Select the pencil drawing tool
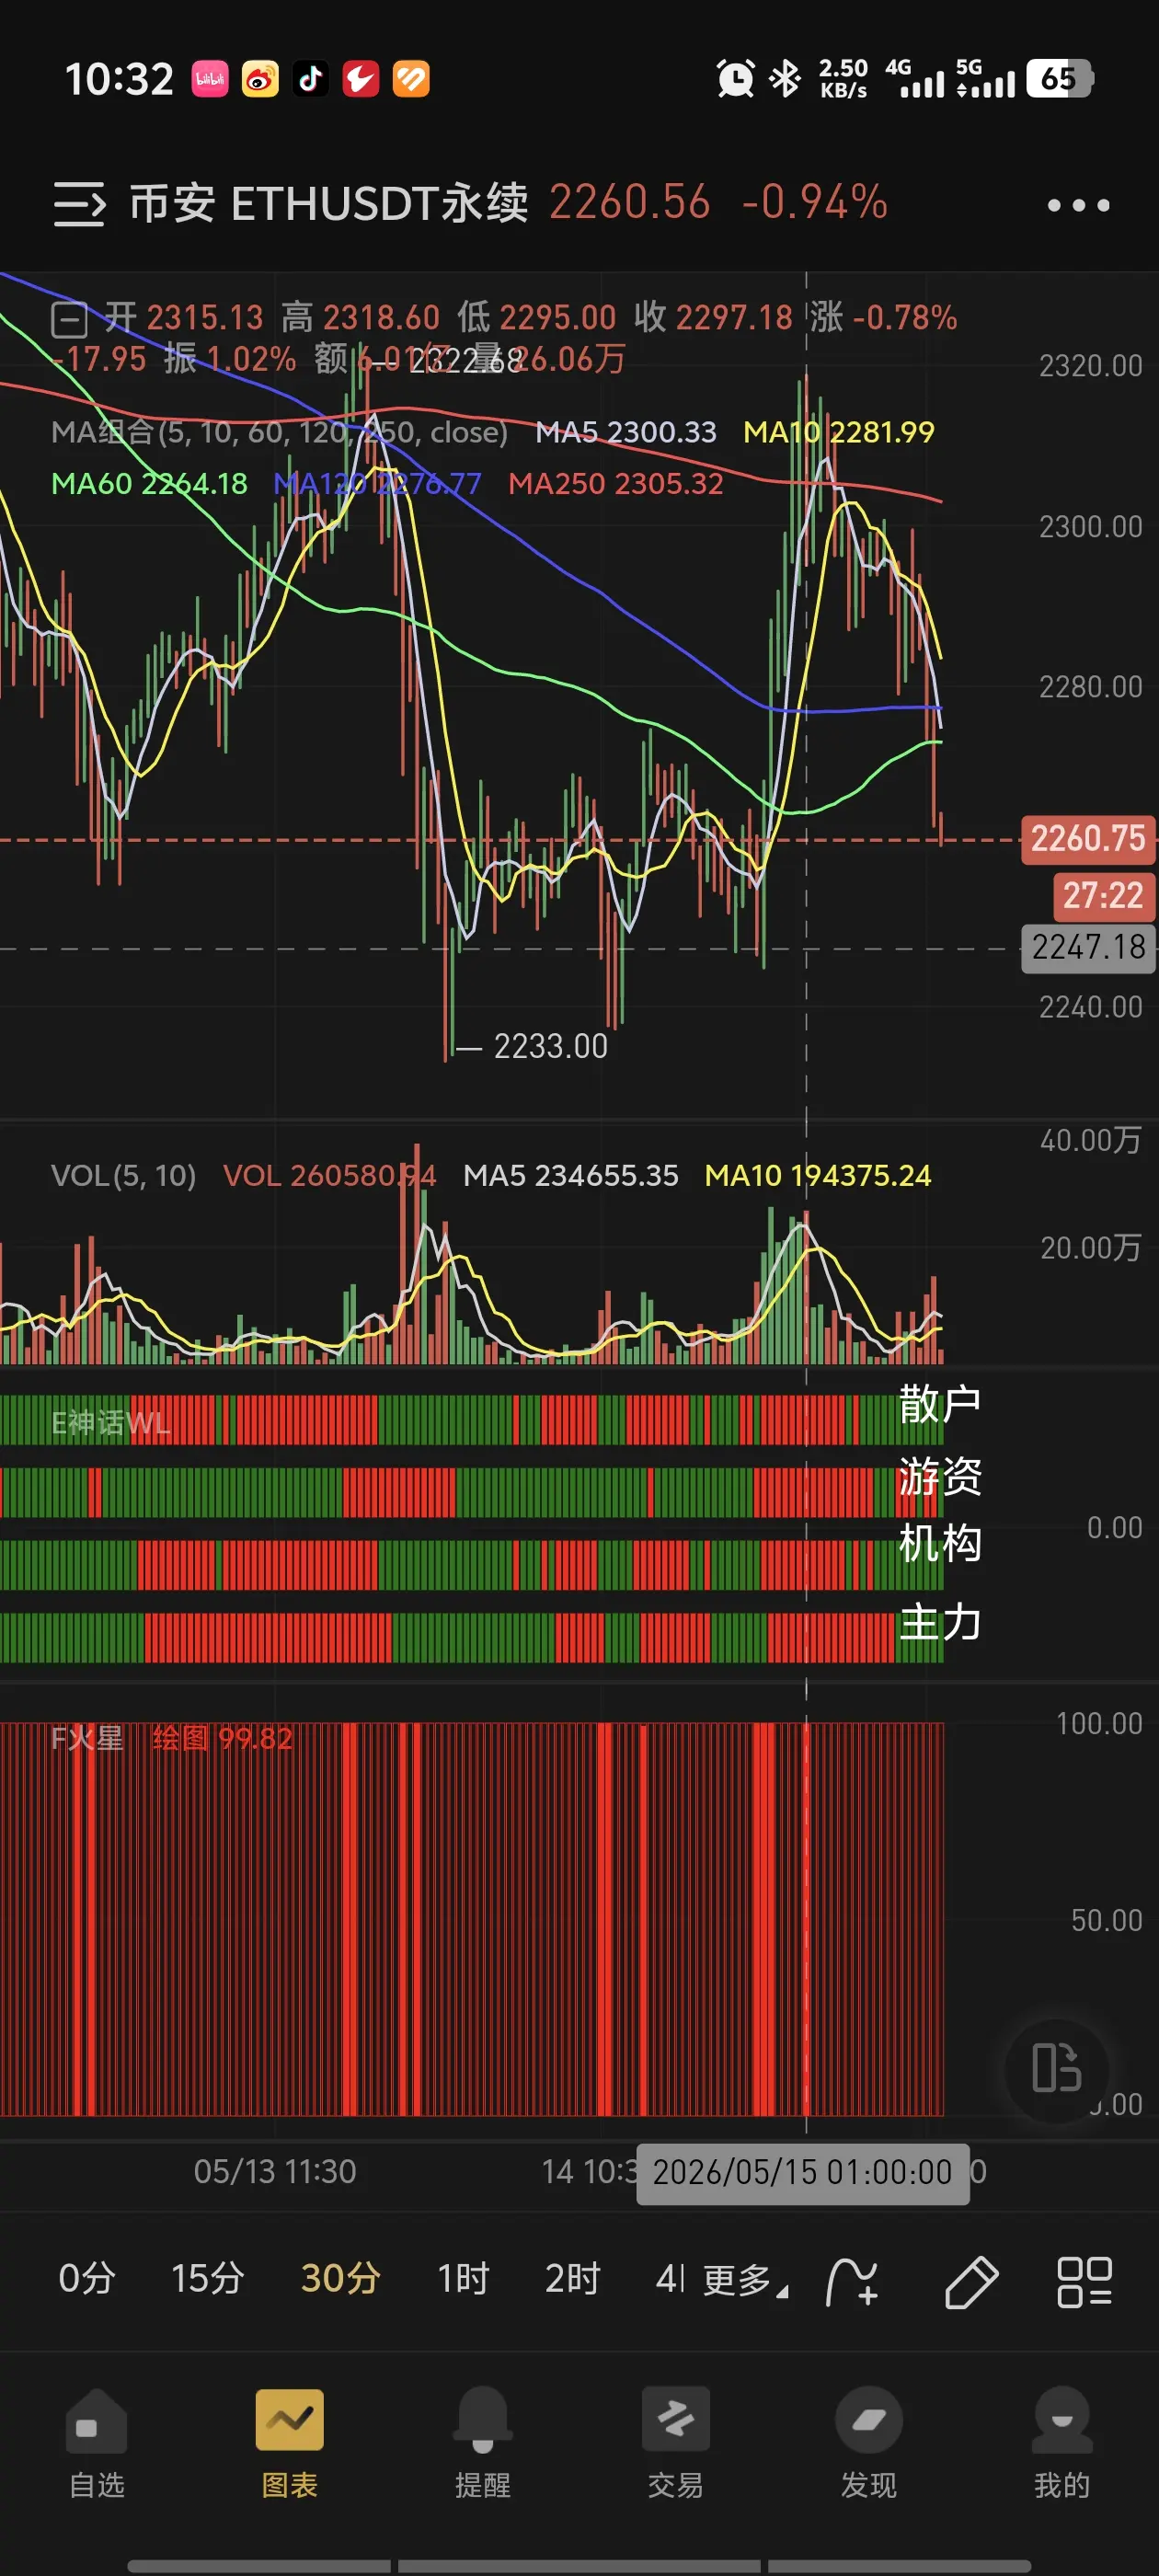Image resolution: width=1159 pixels, height=2576 pixels. tap(971, 2282)
